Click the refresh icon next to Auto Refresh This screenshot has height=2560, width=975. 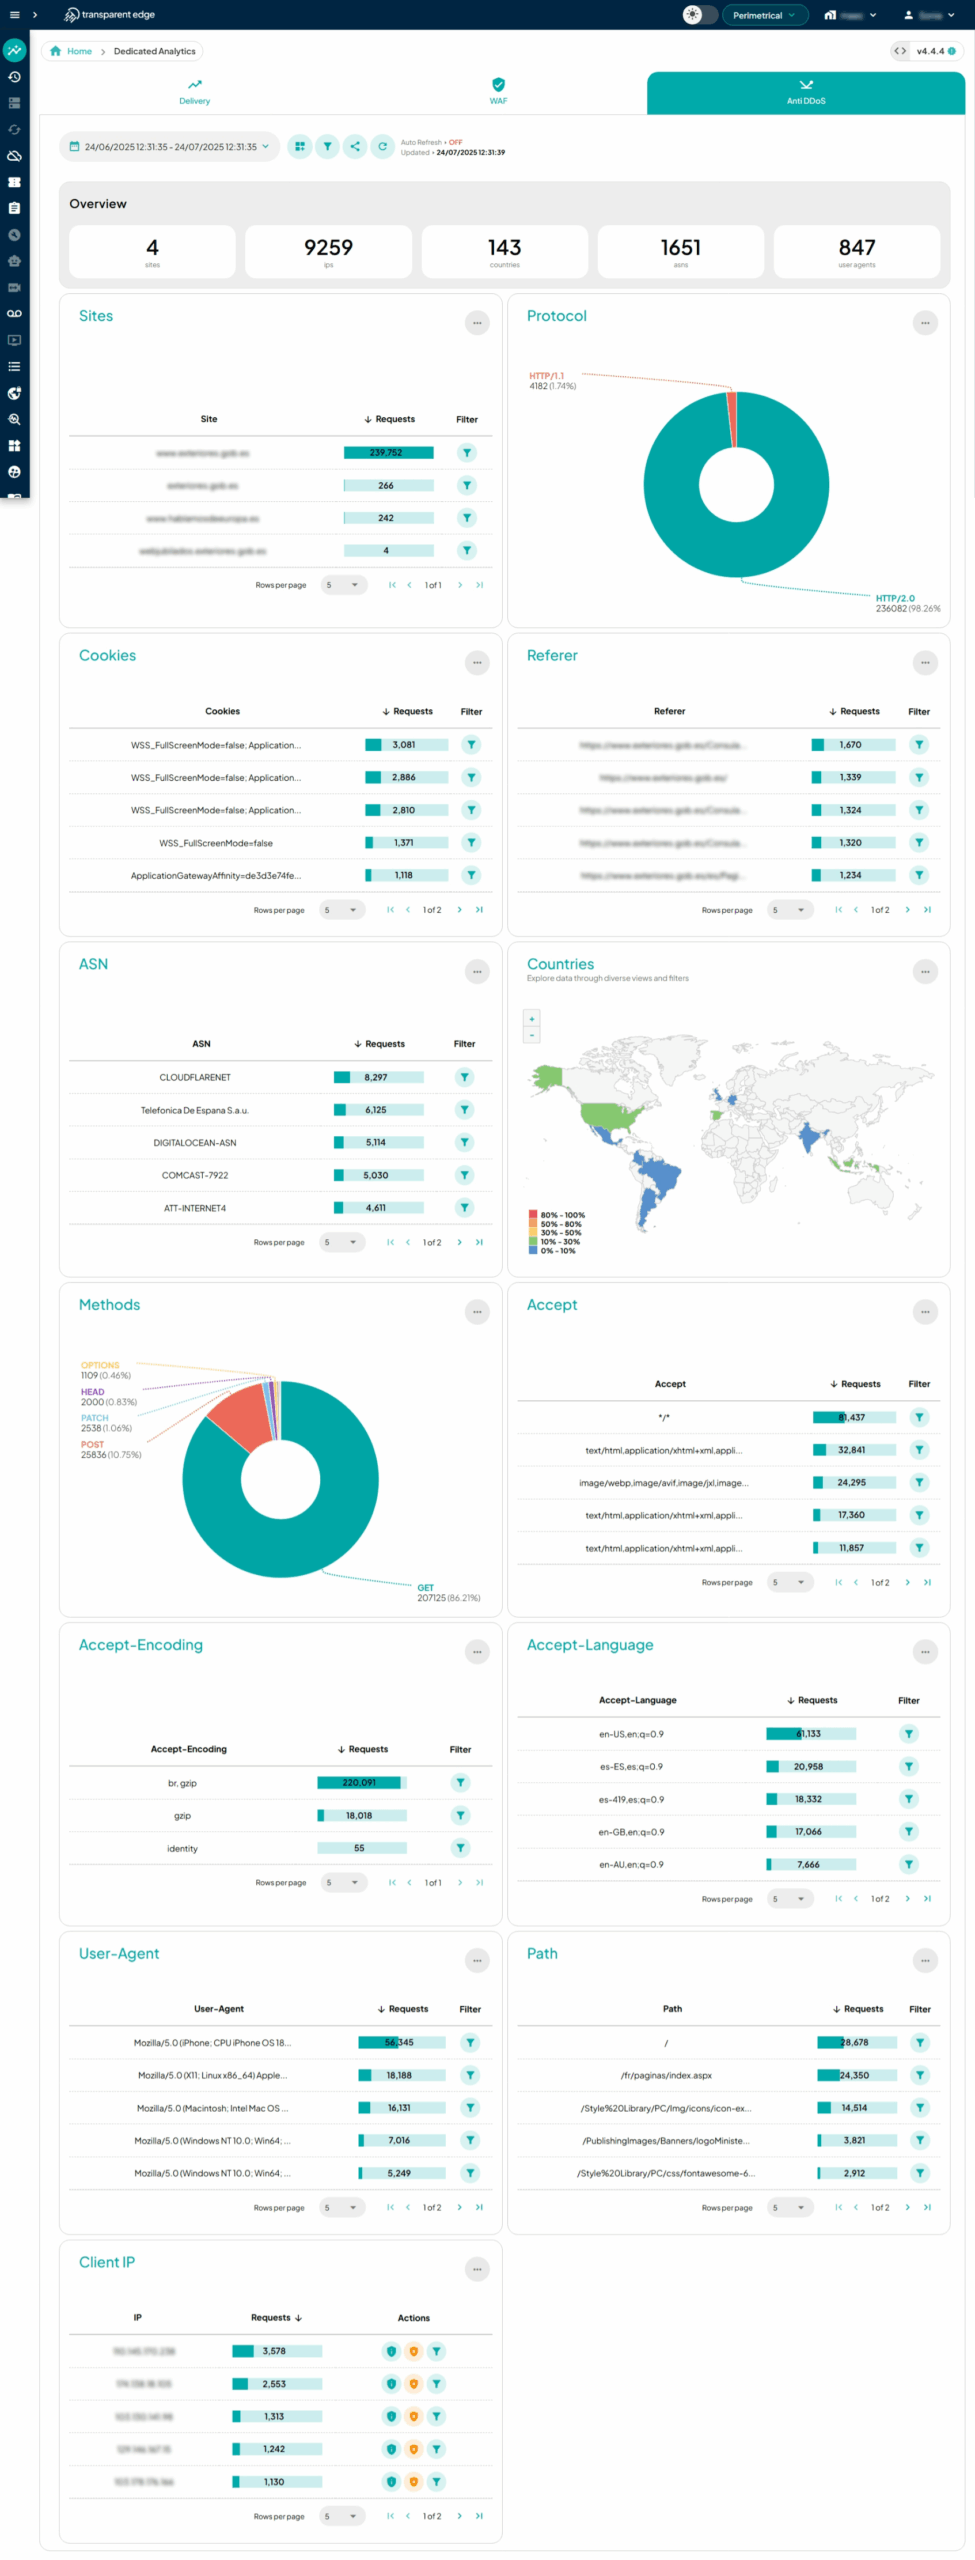[x=382, y=146]
